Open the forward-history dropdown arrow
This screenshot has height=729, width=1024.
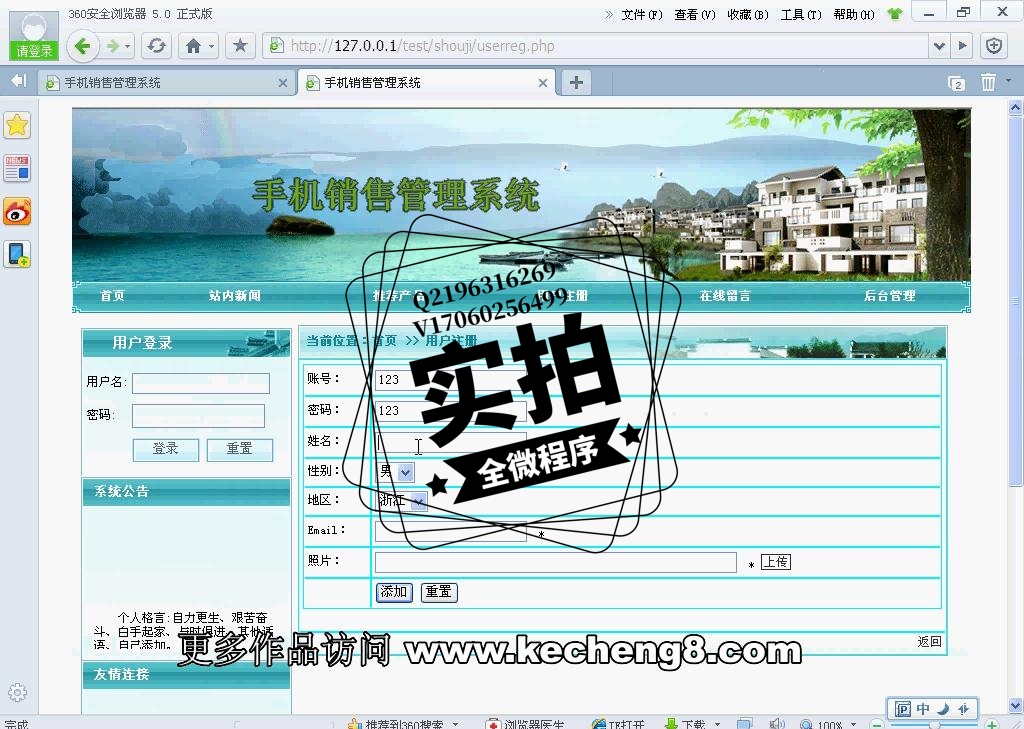click(x=127, y=46)
